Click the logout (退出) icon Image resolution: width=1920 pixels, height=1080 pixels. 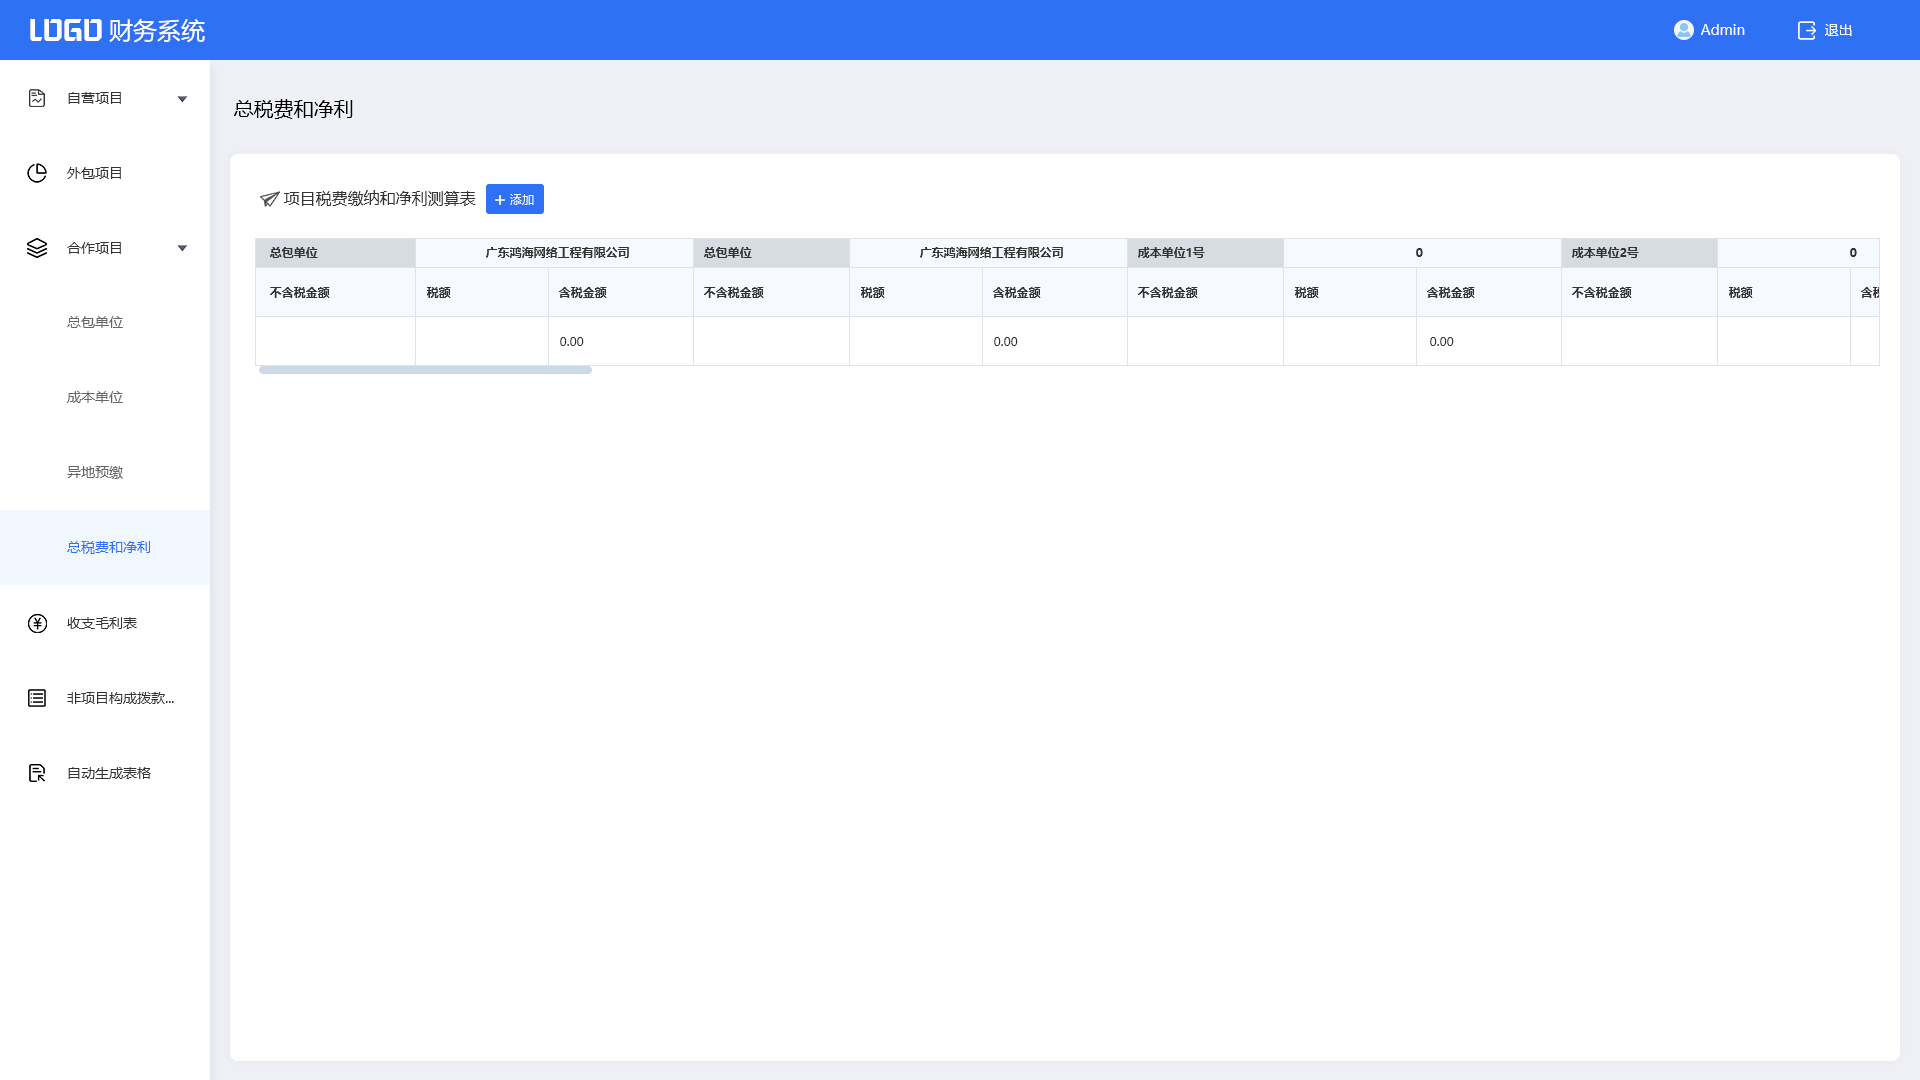tap(1806, 30)
